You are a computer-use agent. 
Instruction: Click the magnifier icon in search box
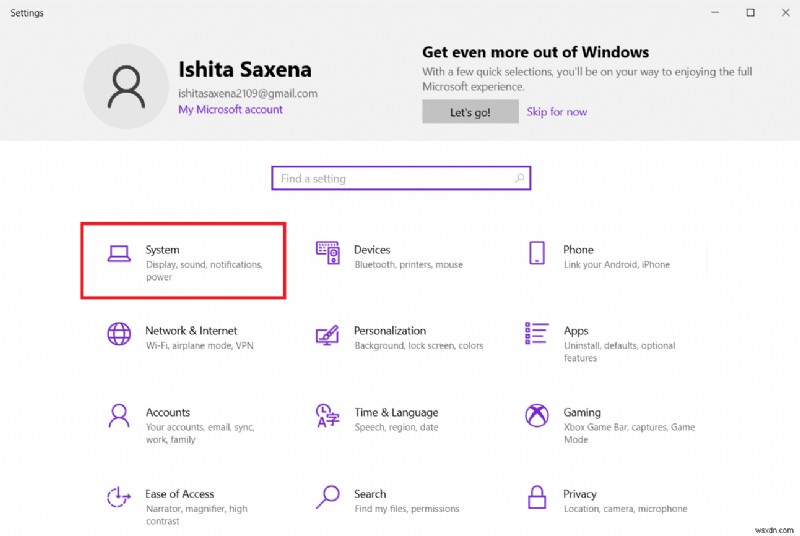tap(519, 179)
